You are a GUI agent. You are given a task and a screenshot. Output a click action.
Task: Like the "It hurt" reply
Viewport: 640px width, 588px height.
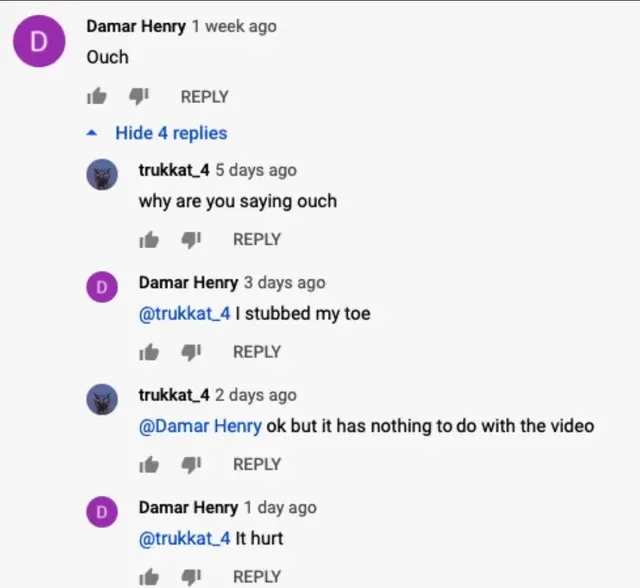(149, 577)
